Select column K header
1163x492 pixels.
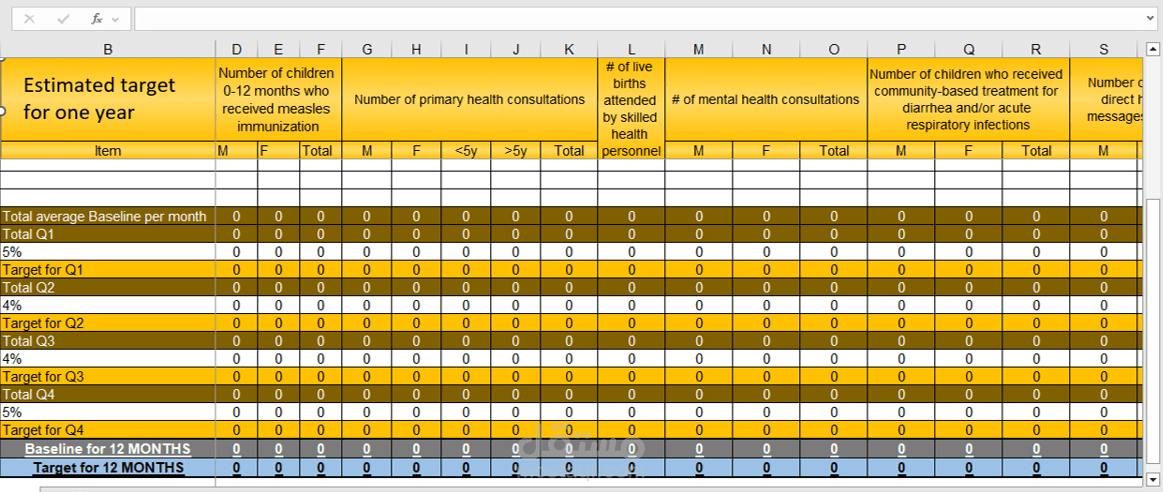[x=569, y=50]
